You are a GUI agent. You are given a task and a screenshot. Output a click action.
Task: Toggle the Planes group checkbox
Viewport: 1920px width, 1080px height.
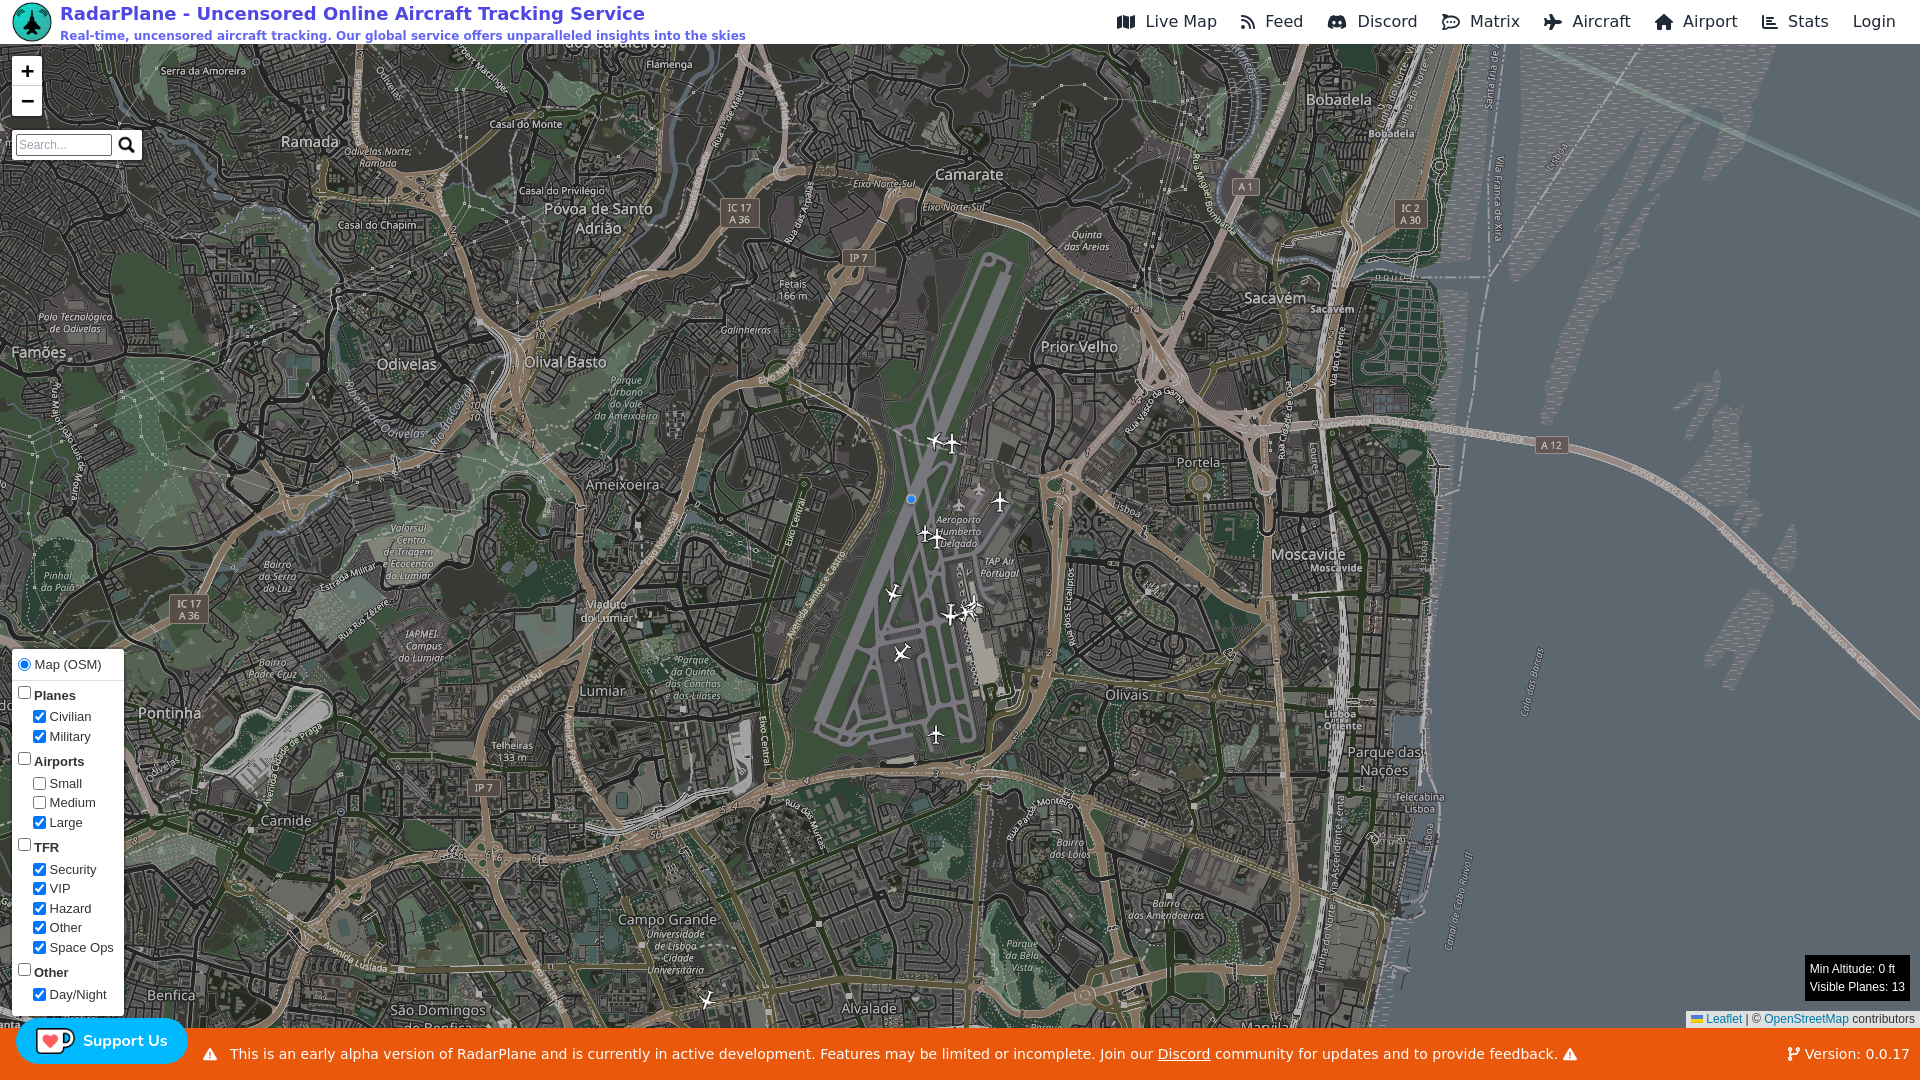(x=25, y=693)
